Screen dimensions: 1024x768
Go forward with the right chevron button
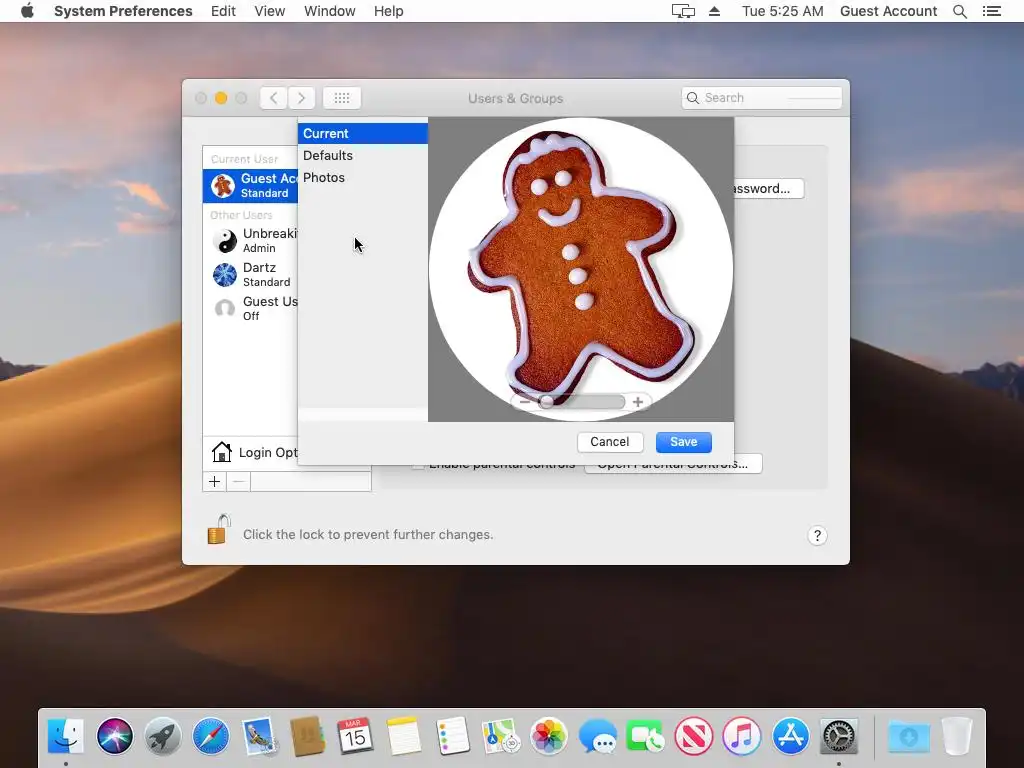click(301, 98)
